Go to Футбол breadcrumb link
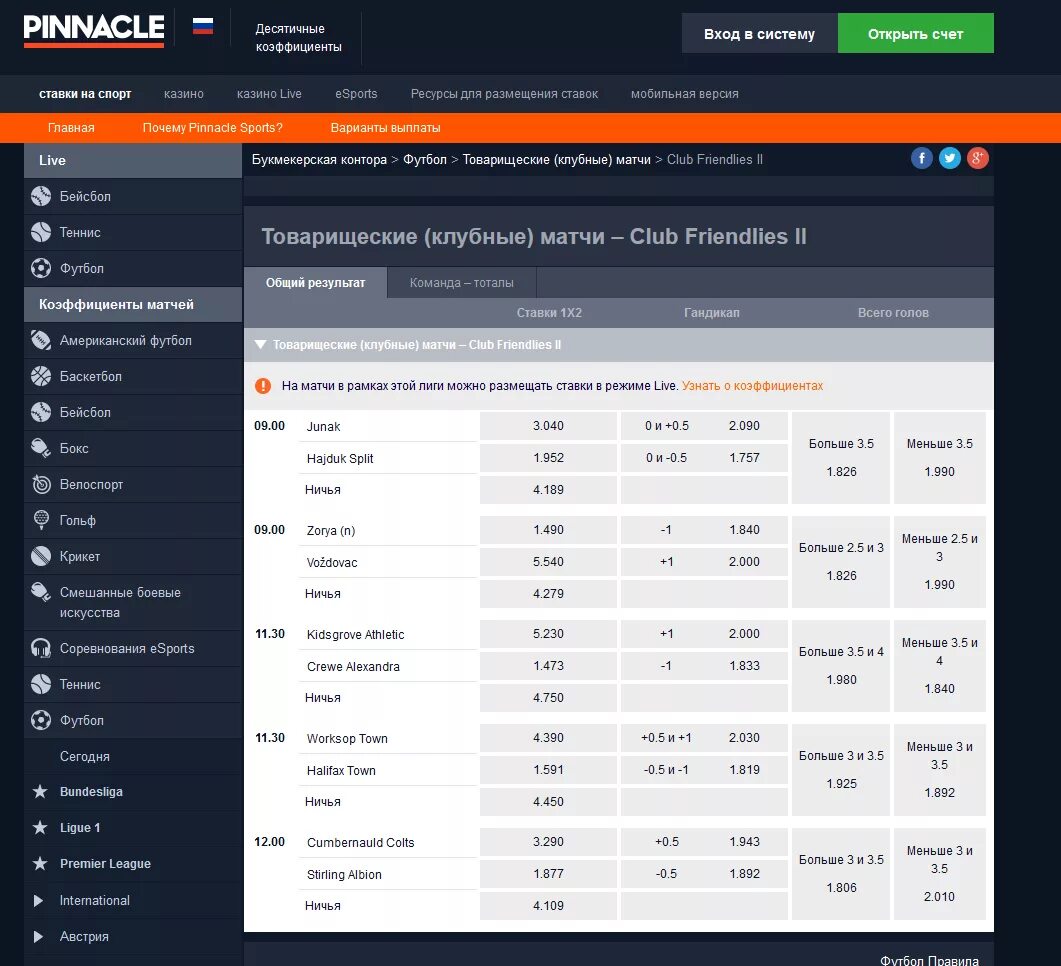Viewport: 1061px width, 966px height. (425, 160)
